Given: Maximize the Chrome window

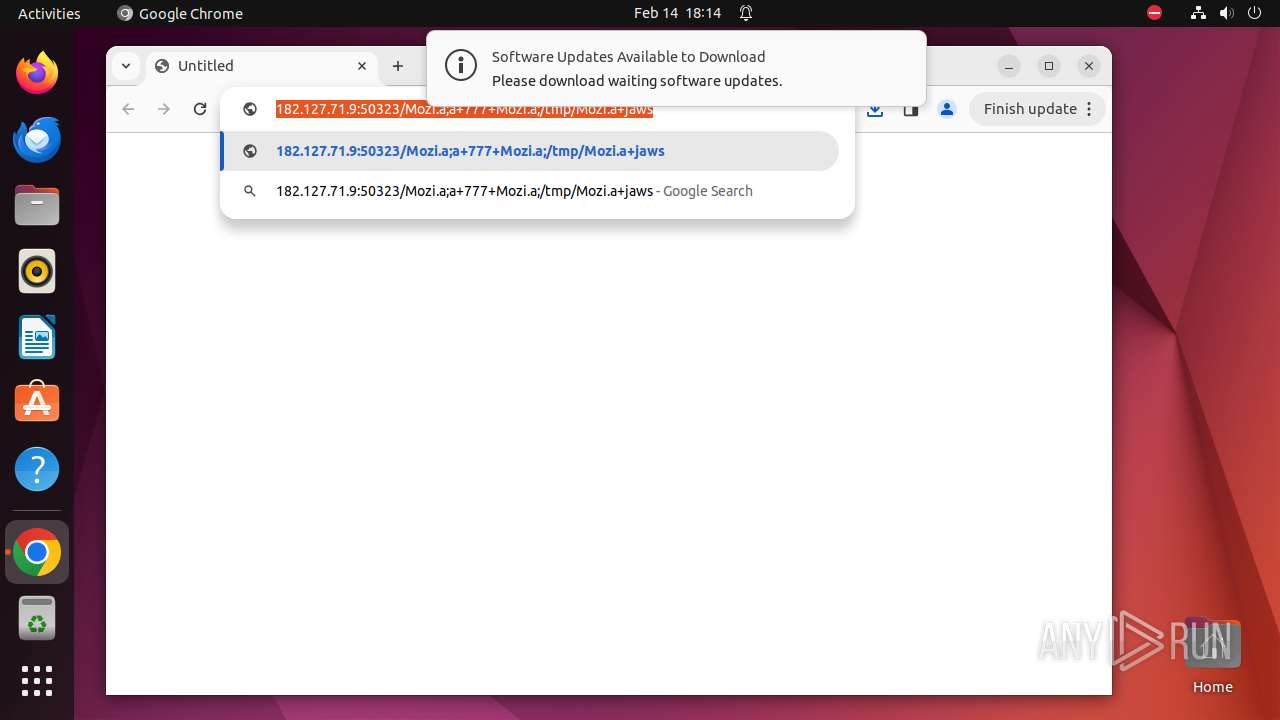Looking at the screenshot, I should pos(1049,66).
